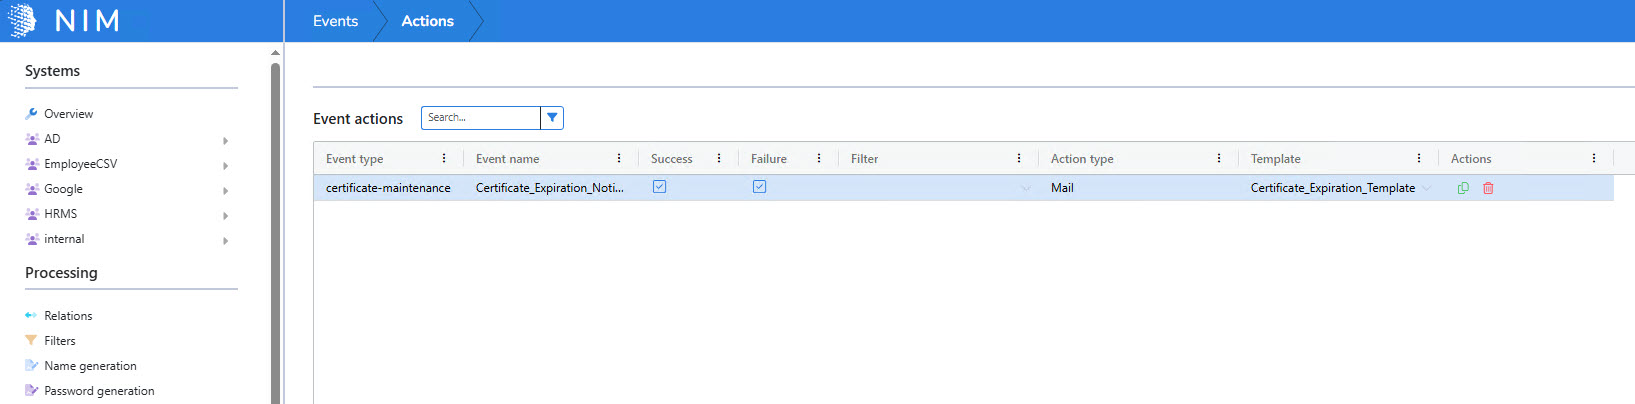Click the Event actions search field
Screen dimensions: 1635x404
[481, 118]
